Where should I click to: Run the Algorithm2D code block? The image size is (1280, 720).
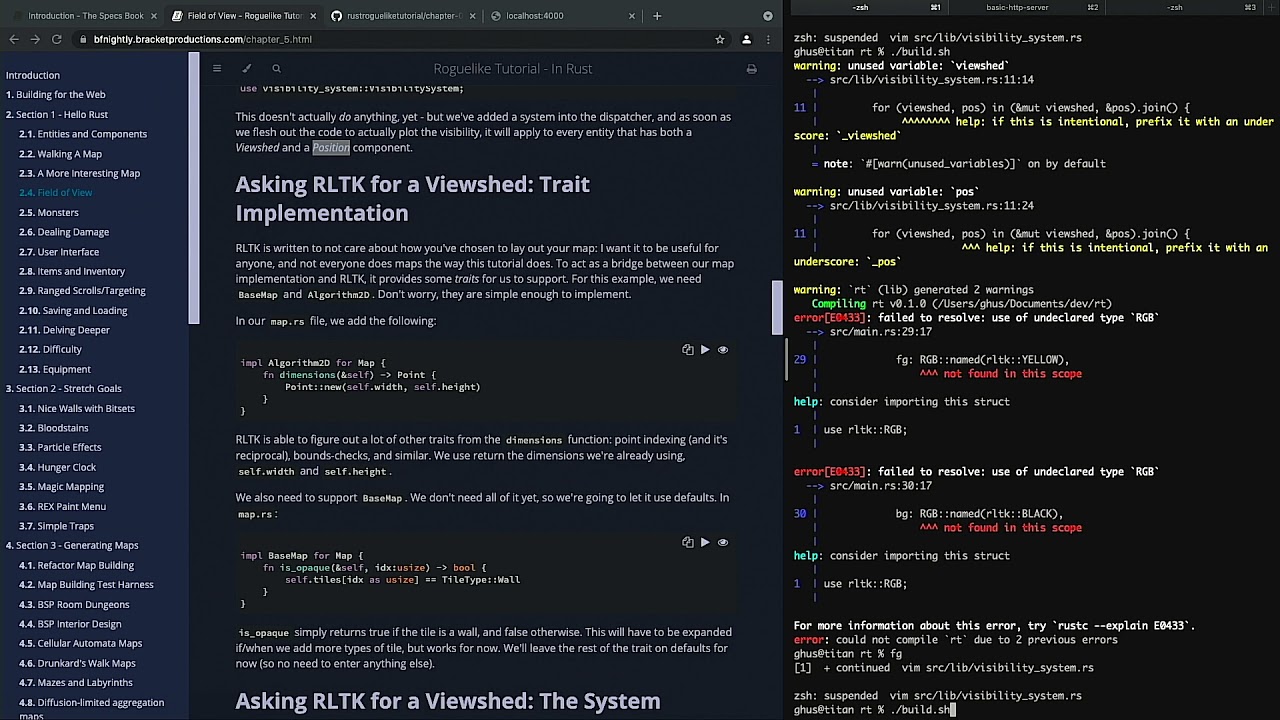[705, 350]
